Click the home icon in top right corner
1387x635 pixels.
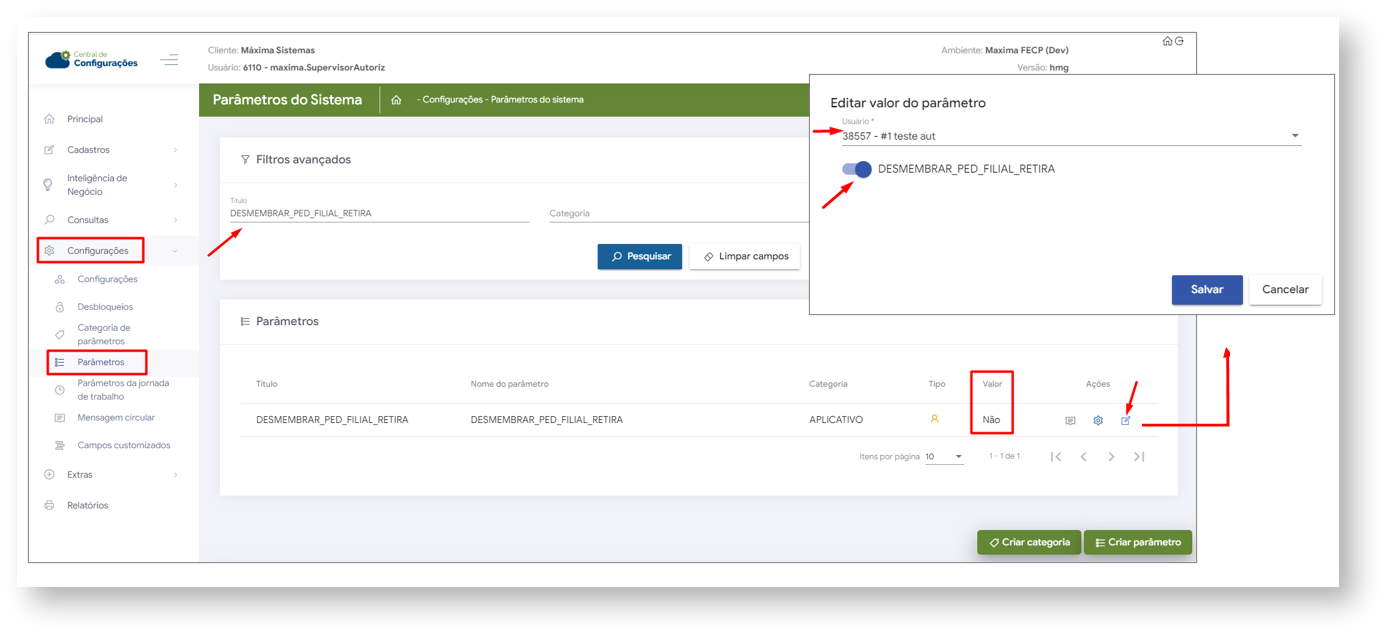coord(1167,41)
